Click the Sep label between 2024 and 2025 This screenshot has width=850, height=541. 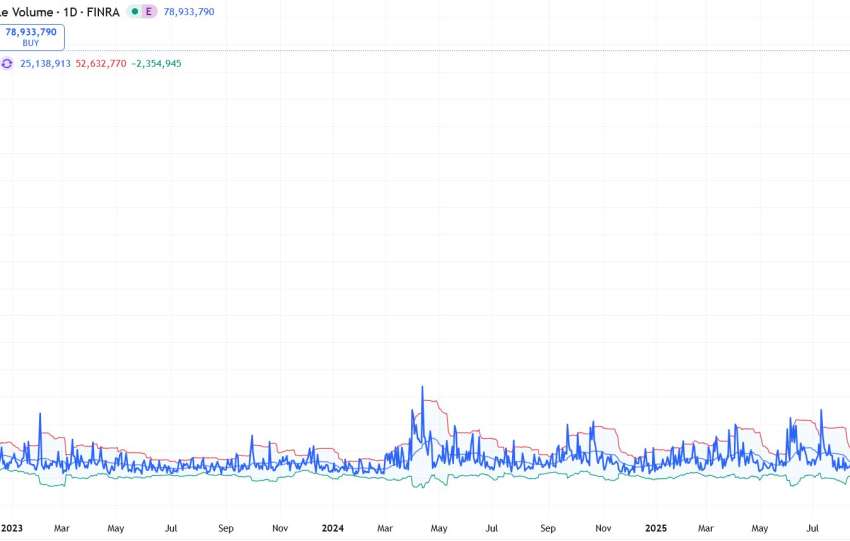[548, 527]
